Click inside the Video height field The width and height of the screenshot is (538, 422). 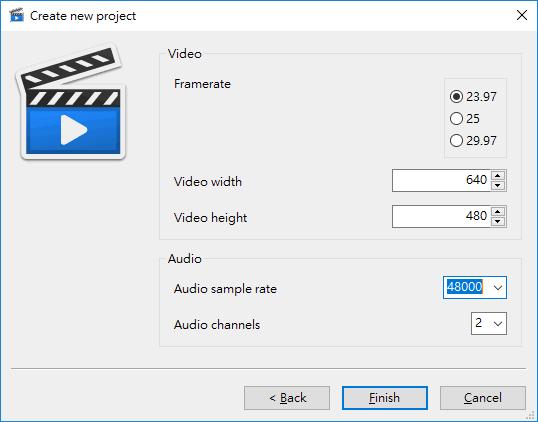point(442,216)
